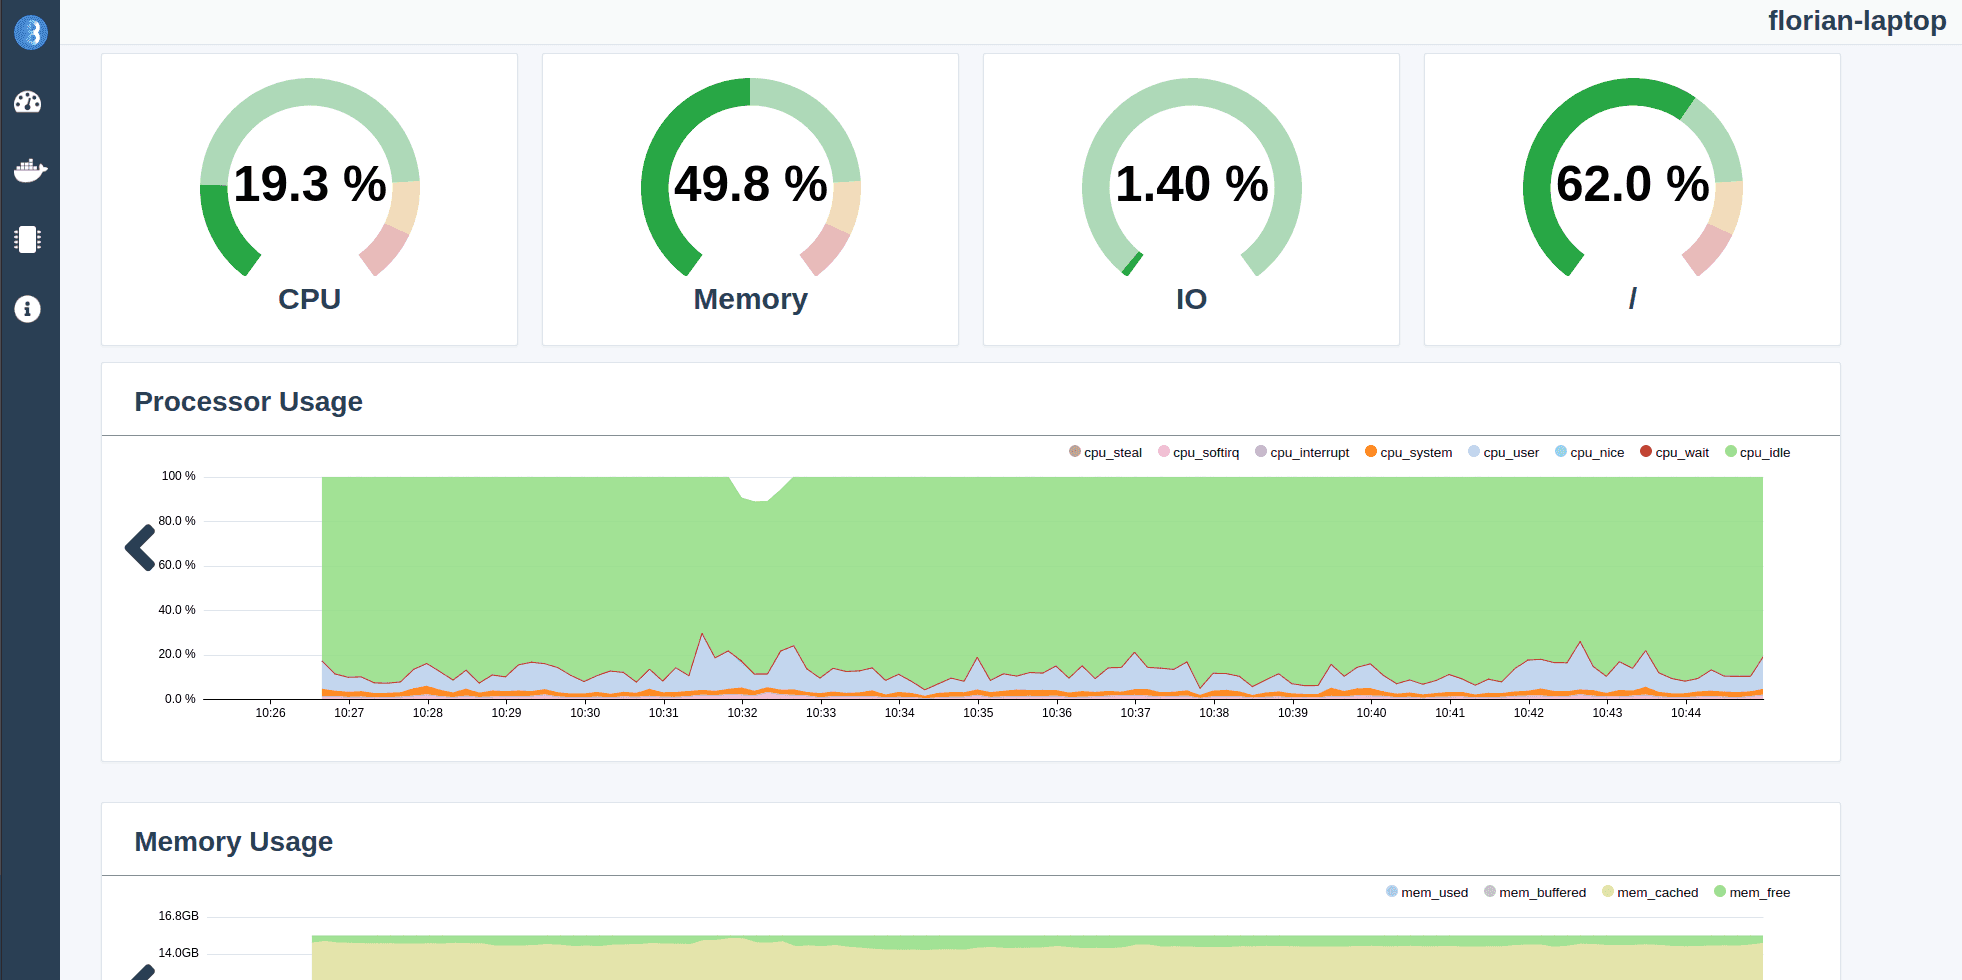Image resolution: width=1962 pixels, height=980 pixels.
Task: Open the dashboard gauge sidebar icon
Action: [28, 102]
